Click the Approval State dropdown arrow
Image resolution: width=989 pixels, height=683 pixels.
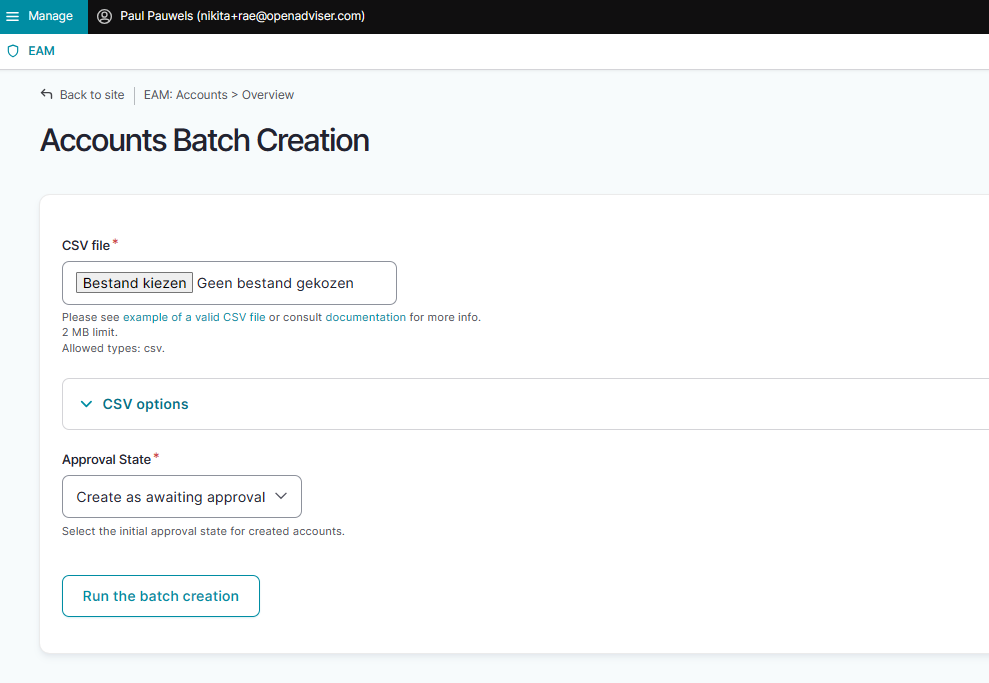point(281,496)
